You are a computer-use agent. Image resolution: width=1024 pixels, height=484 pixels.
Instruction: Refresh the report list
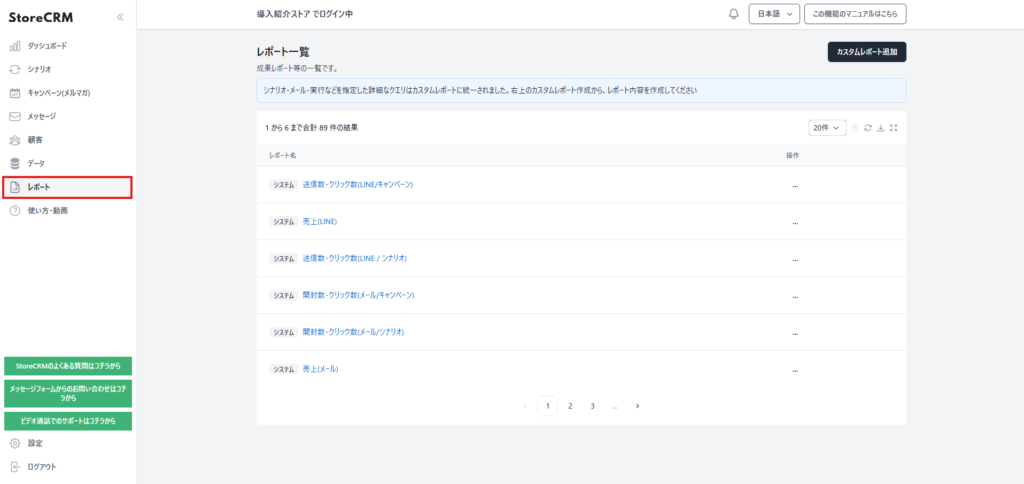click(x=868, y=128)
